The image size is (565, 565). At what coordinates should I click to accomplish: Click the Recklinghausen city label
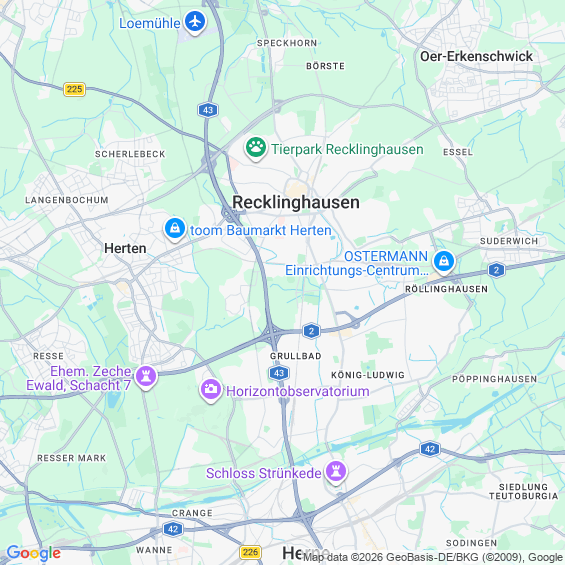[x=296, y=202]
